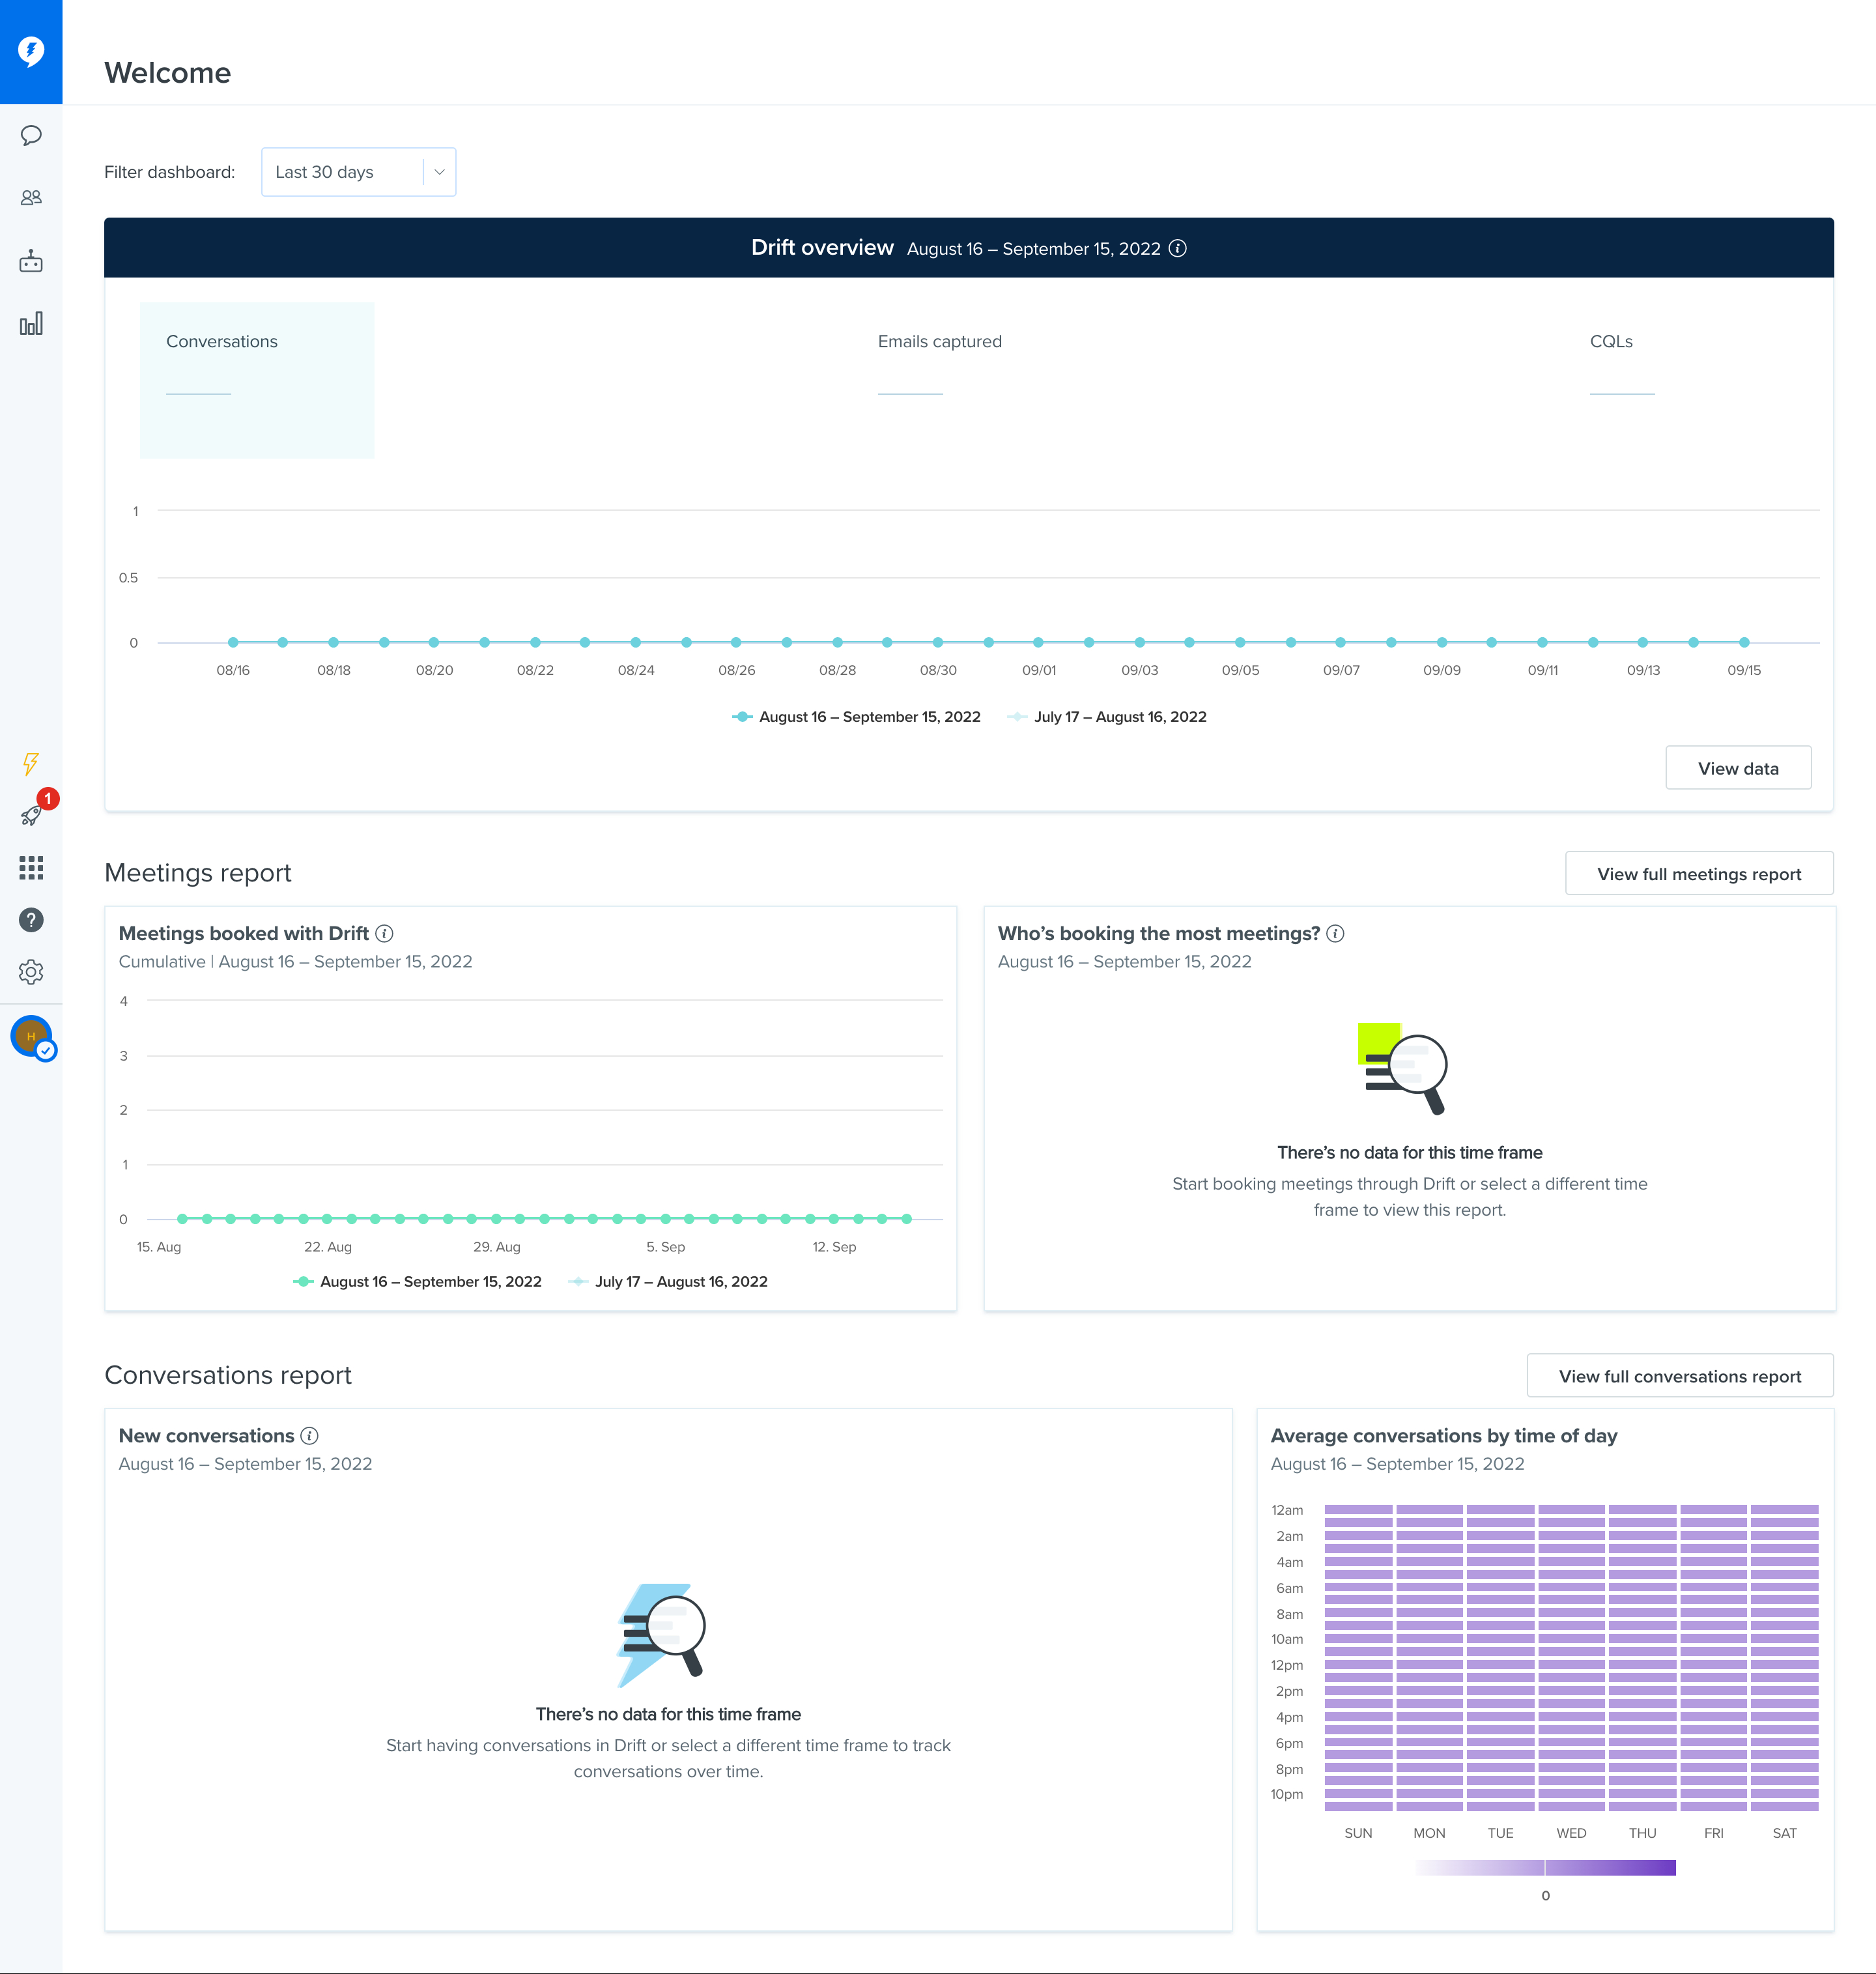
Task: Click the 08/16 data point on overview chart
Action: click(233, 642)
